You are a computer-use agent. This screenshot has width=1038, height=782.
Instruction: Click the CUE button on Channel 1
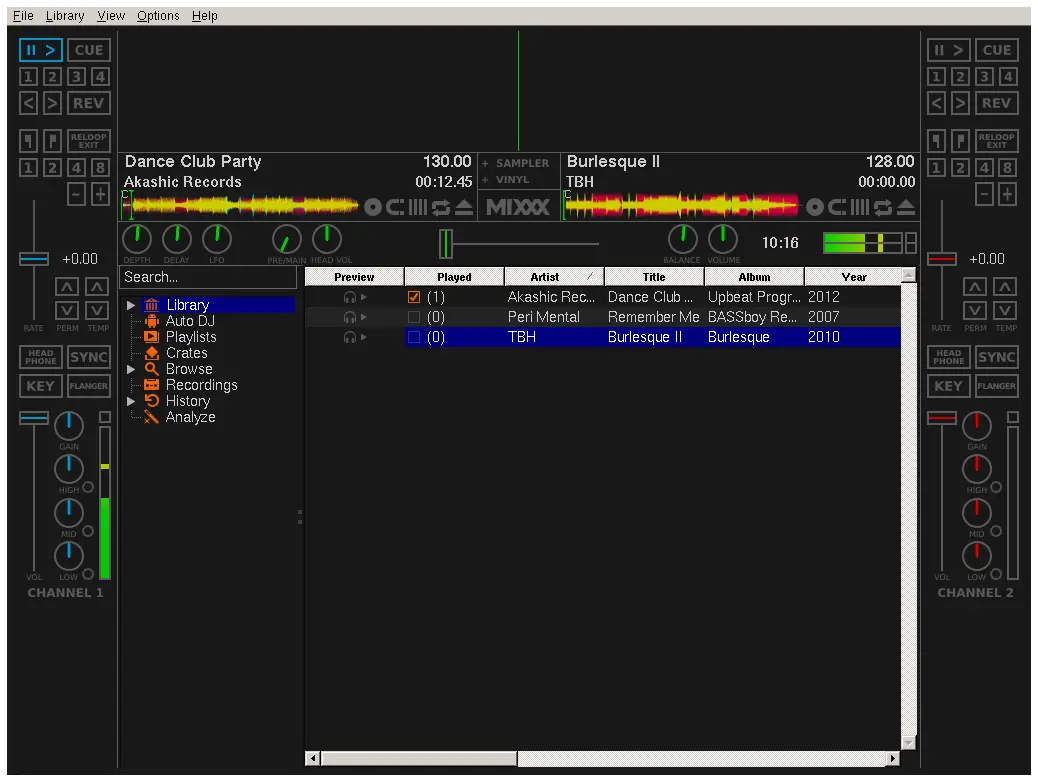[89, 50]
